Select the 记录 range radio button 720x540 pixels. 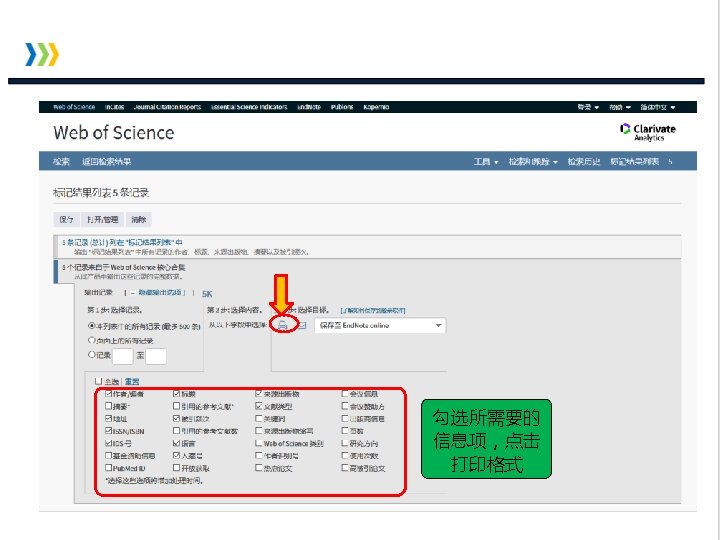tap(91, 354)
